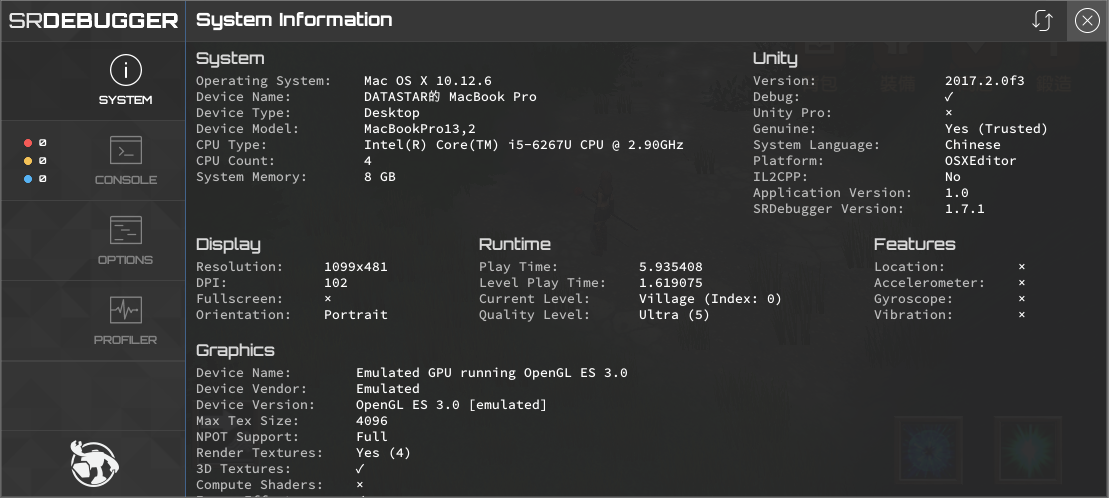The image size is (1109, 498).
Task: Close the SRDebugger panel
Action: (x=1087, y=21)
